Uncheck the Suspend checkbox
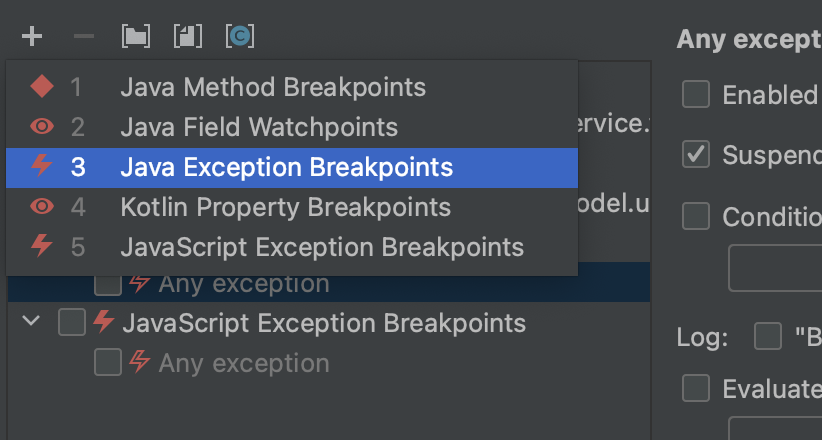Screen dimensions: 822x440 click(696, 155)
